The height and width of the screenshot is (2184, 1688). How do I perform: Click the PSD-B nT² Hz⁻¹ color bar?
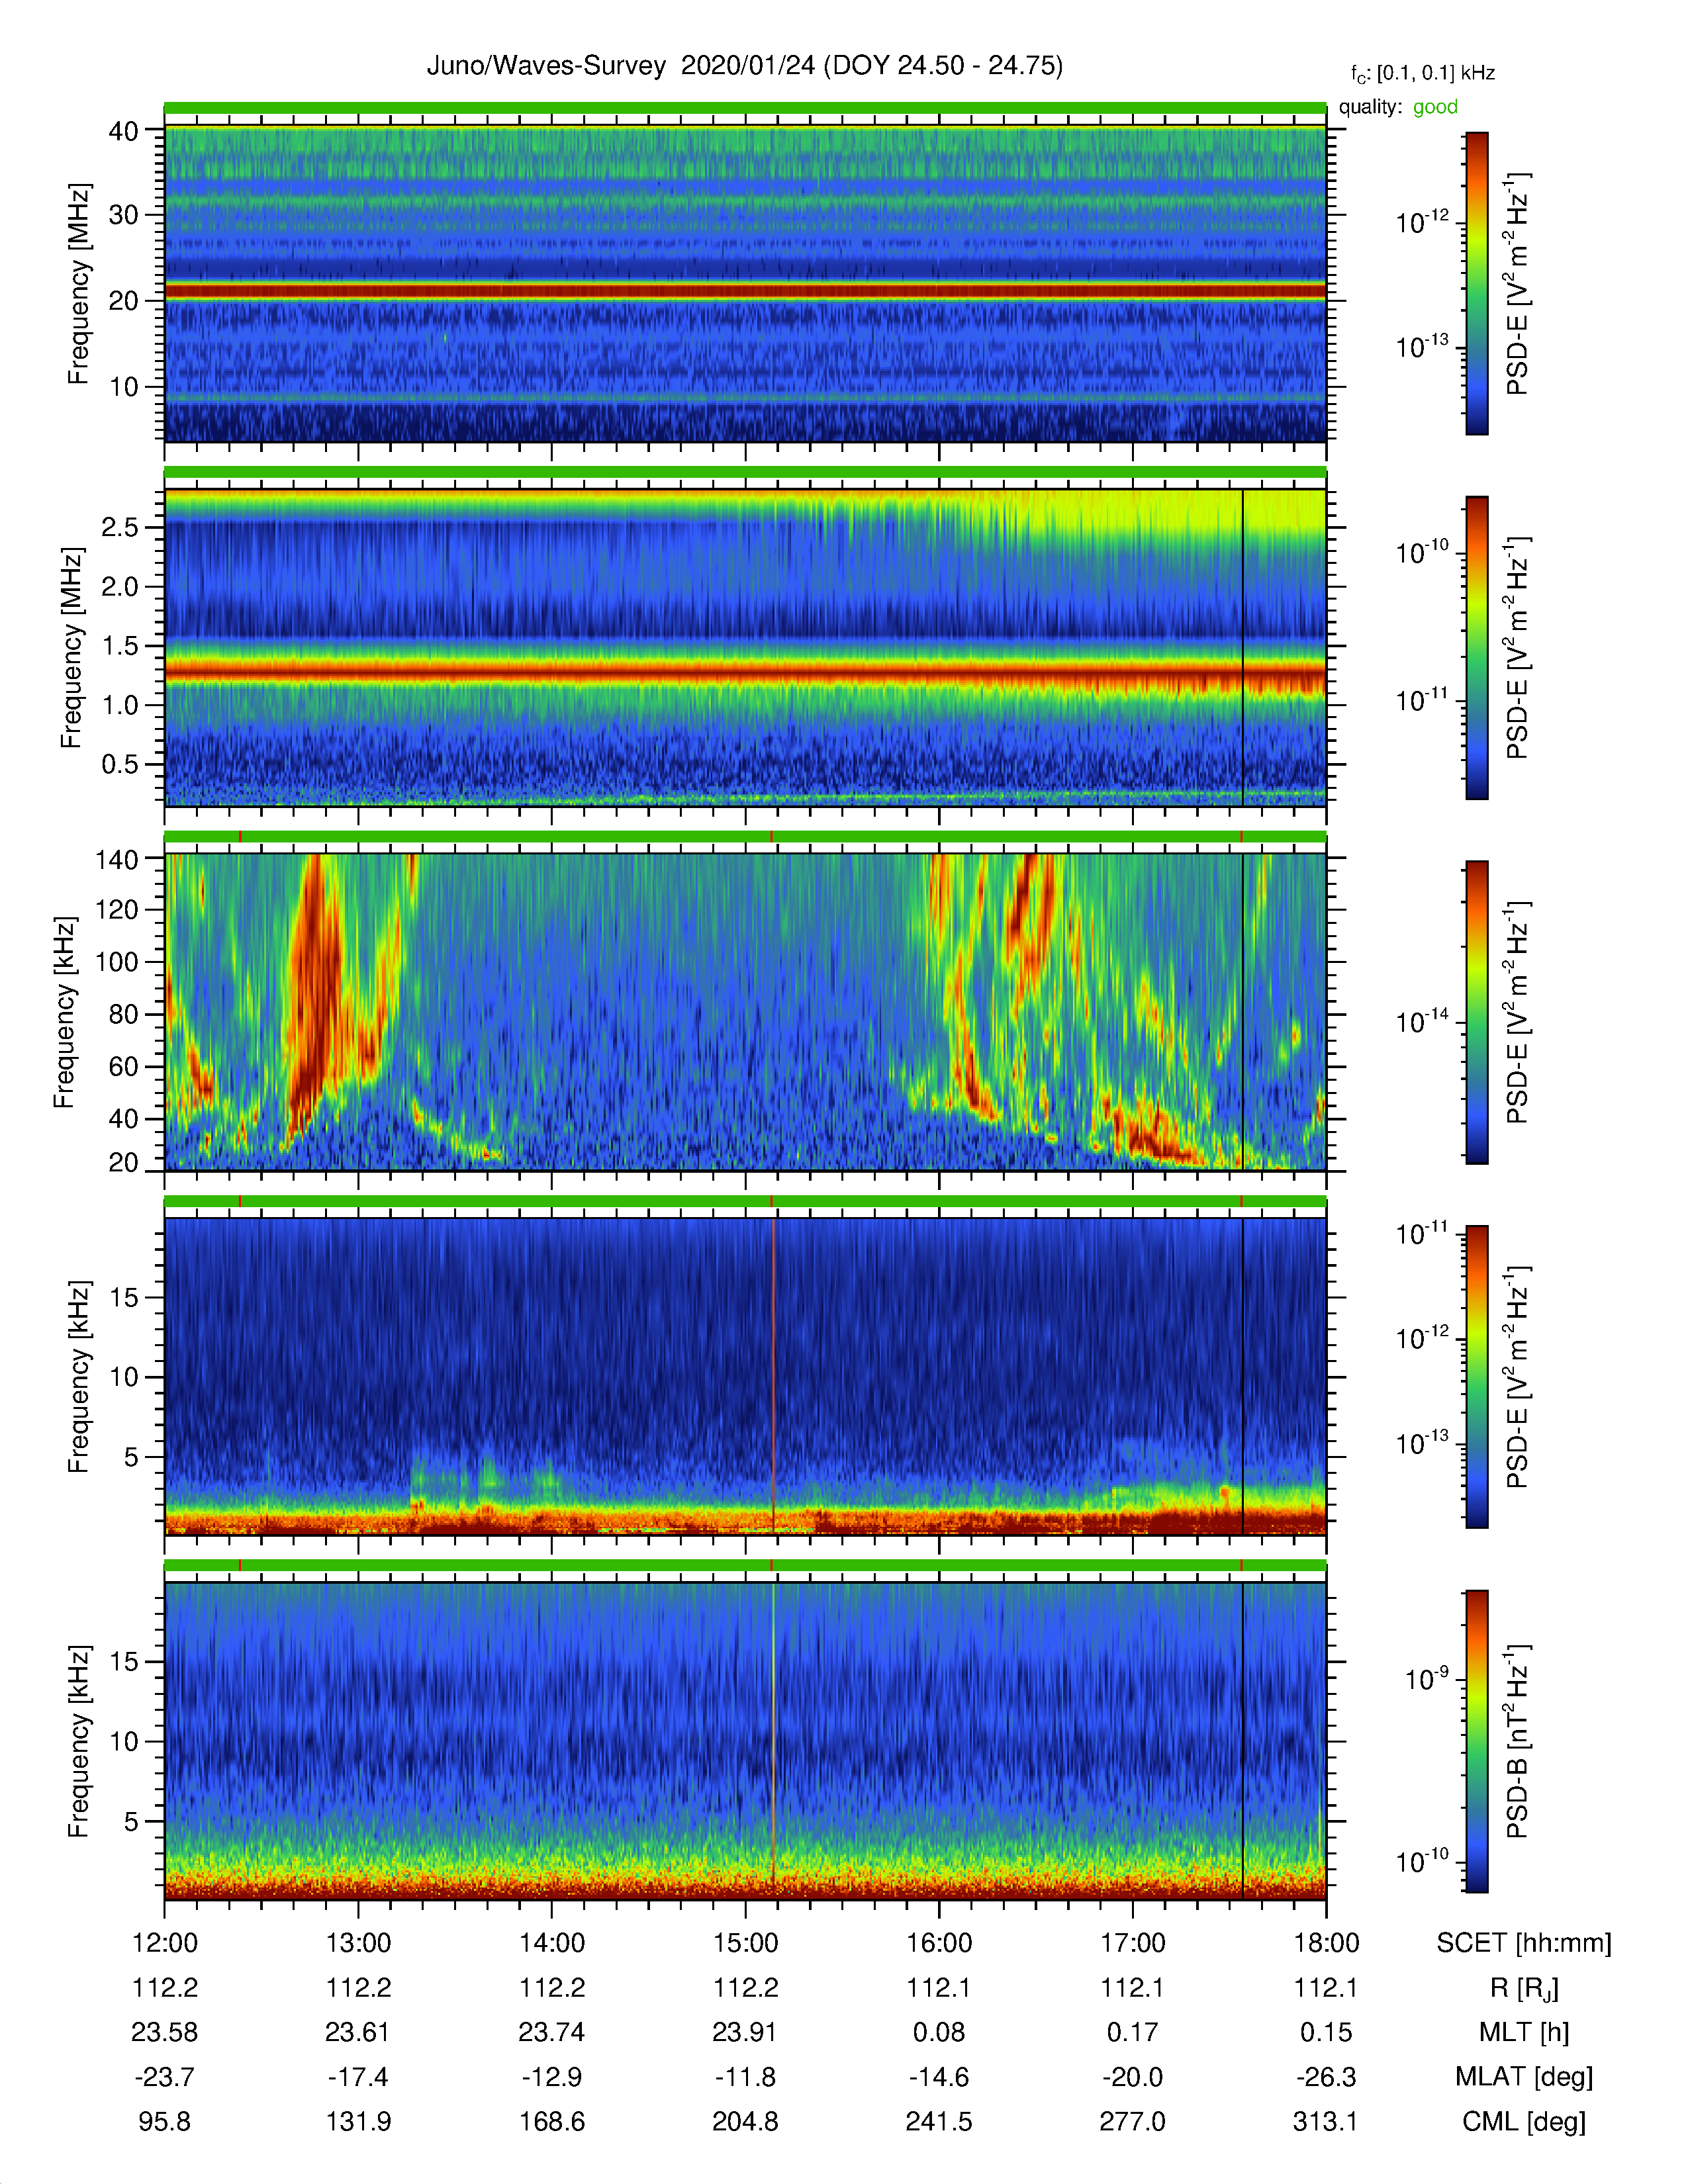[1476, 1741]
